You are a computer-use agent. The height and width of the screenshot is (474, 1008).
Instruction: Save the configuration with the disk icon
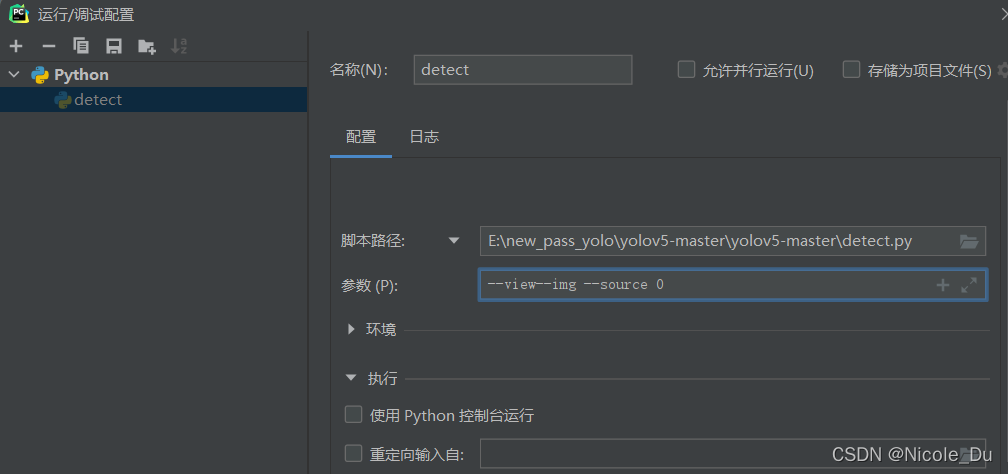(114, 46)
